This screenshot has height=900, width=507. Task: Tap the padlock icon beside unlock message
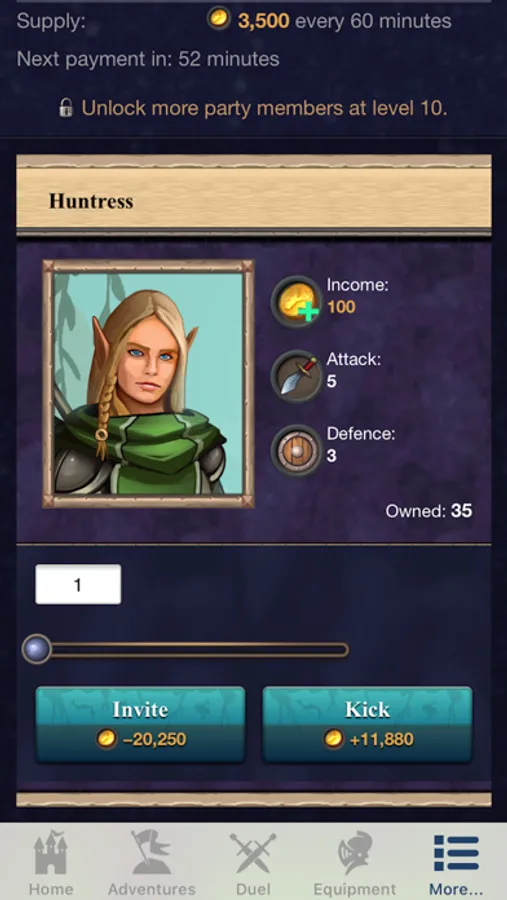point(66,107)
